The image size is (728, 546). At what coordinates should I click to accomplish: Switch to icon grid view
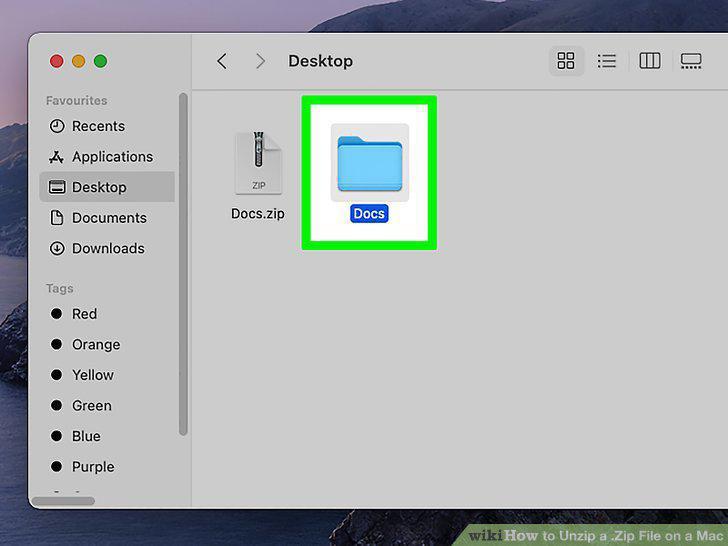click(566, 61)
